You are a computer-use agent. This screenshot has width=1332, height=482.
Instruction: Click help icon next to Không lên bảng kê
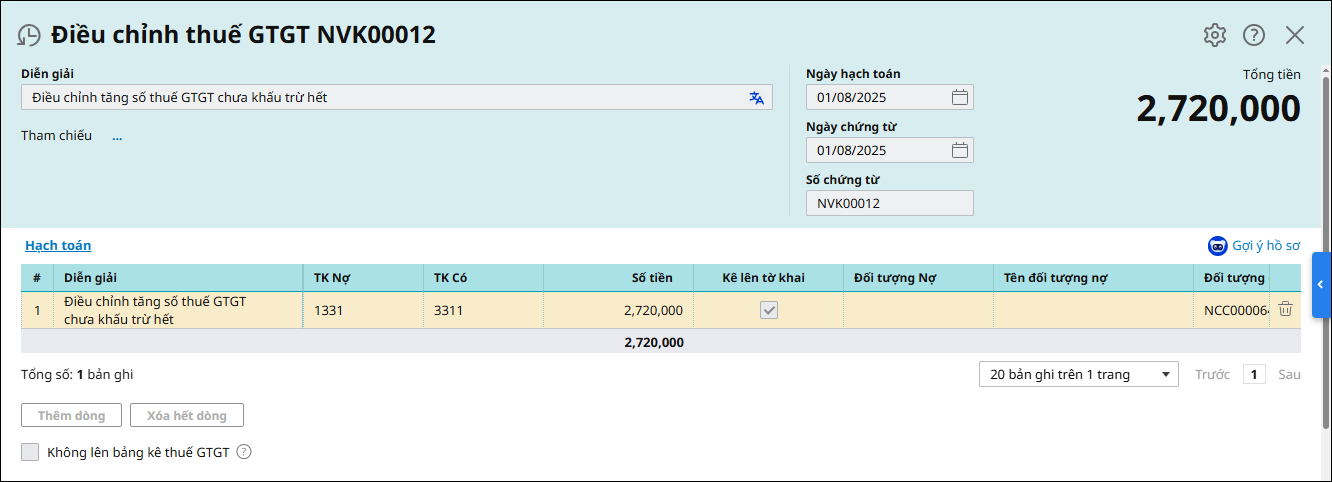pyautogui.click(x=243, y=452)
